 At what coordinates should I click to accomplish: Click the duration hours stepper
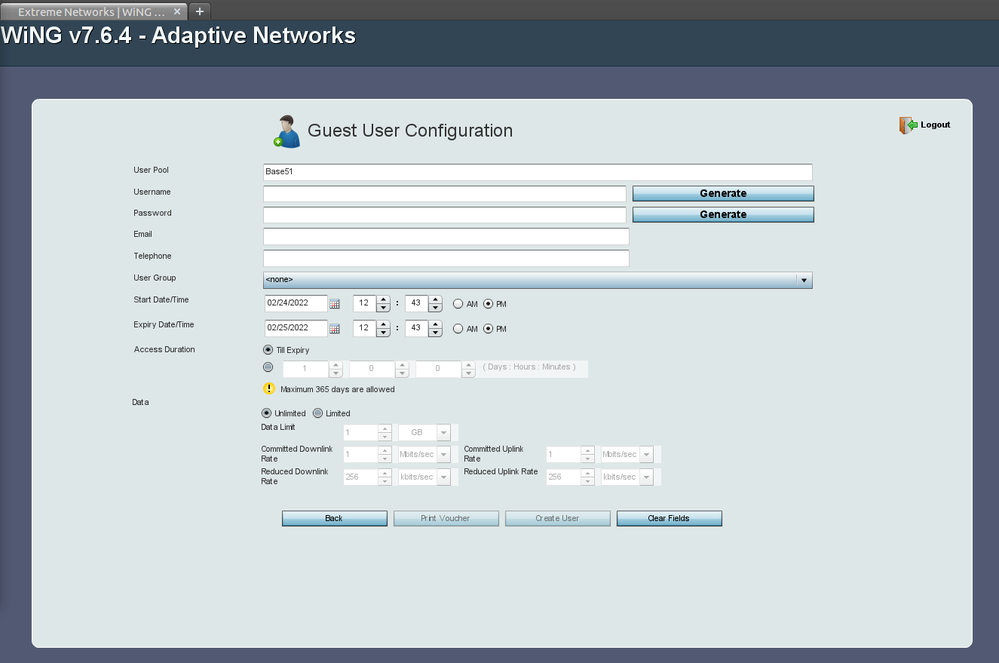[402, 369]
